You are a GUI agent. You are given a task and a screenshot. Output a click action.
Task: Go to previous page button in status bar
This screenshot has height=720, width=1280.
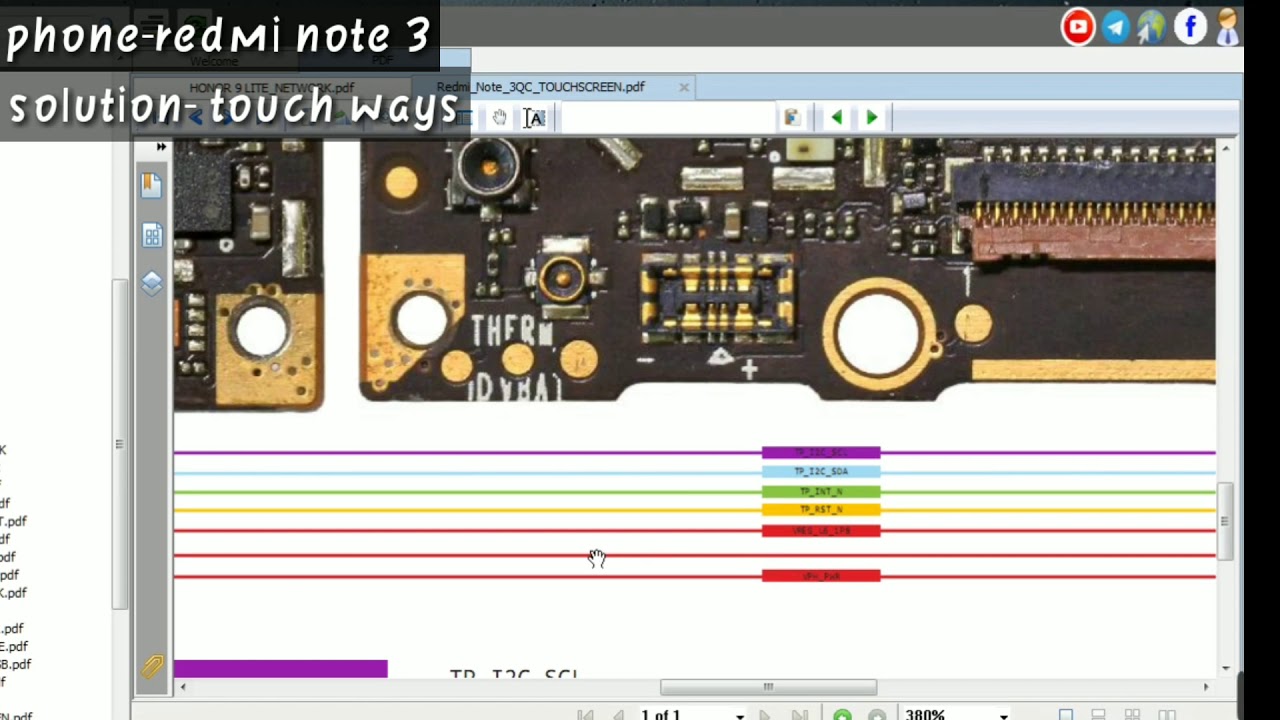[618, 715]
